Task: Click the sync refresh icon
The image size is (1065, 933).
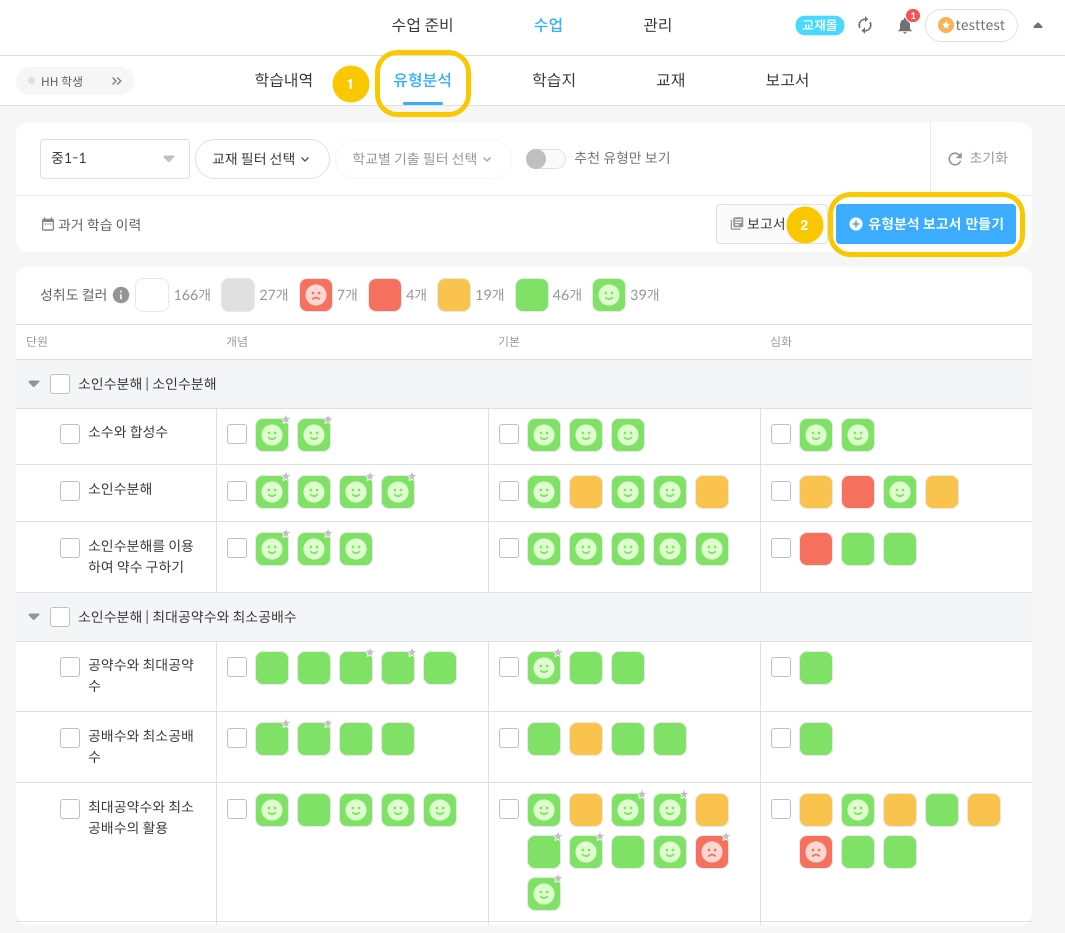Action: click(866, 26)
